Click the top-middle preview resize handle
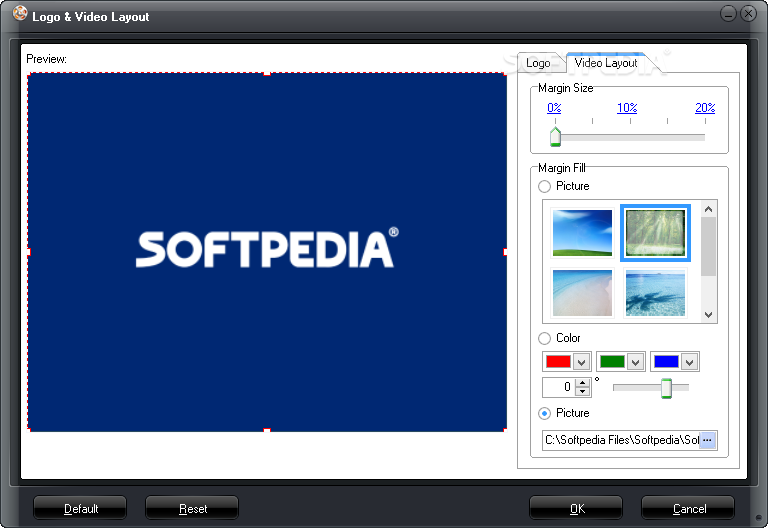 point(267,73)
